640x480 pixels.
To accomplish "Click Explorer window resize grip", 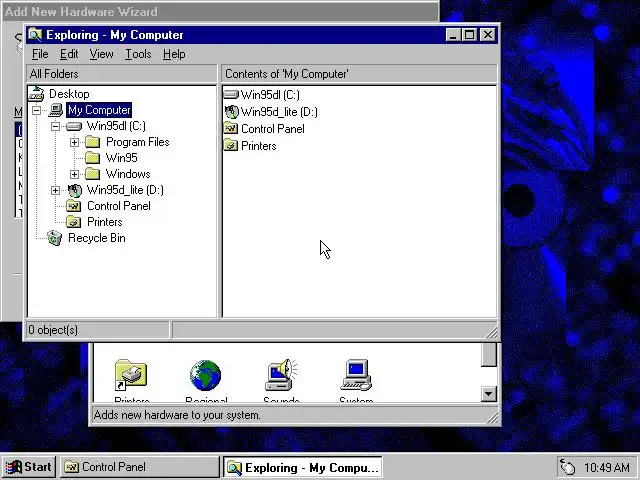I will point(492,333).
